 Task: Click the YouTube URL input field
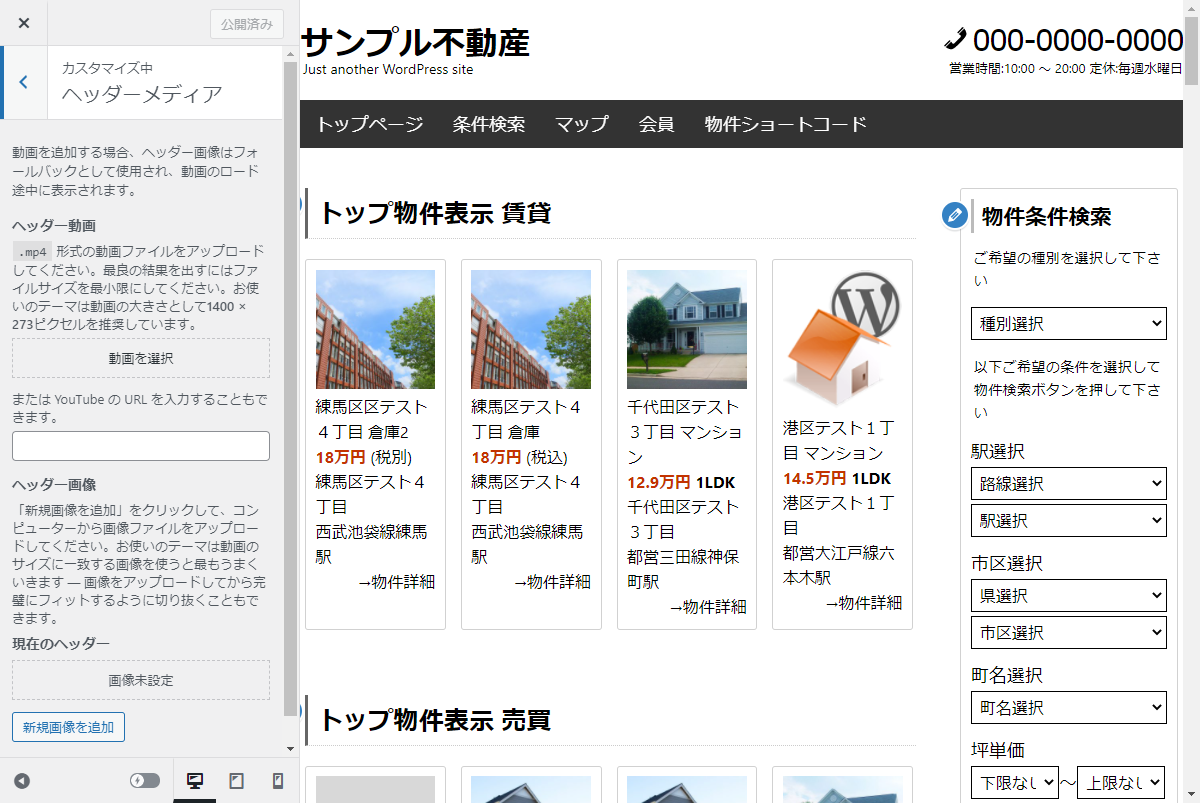pos(141,446)
